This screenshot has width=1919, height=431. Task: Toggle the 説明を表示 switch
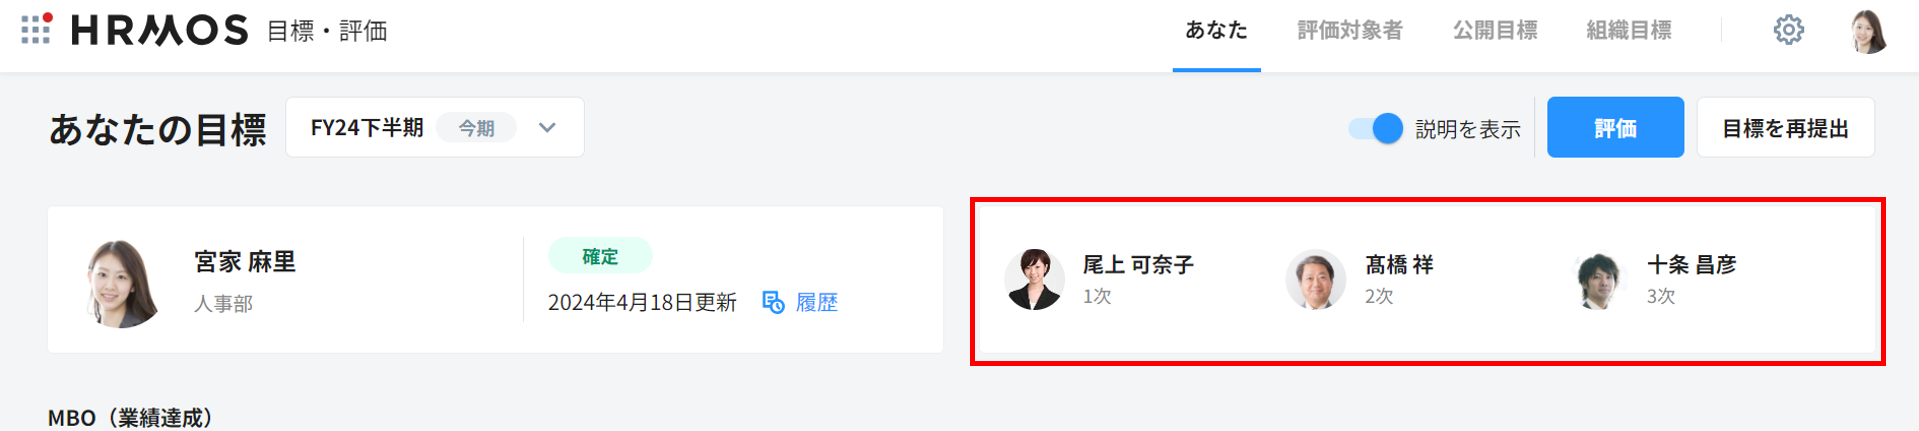coord(1375,128)
